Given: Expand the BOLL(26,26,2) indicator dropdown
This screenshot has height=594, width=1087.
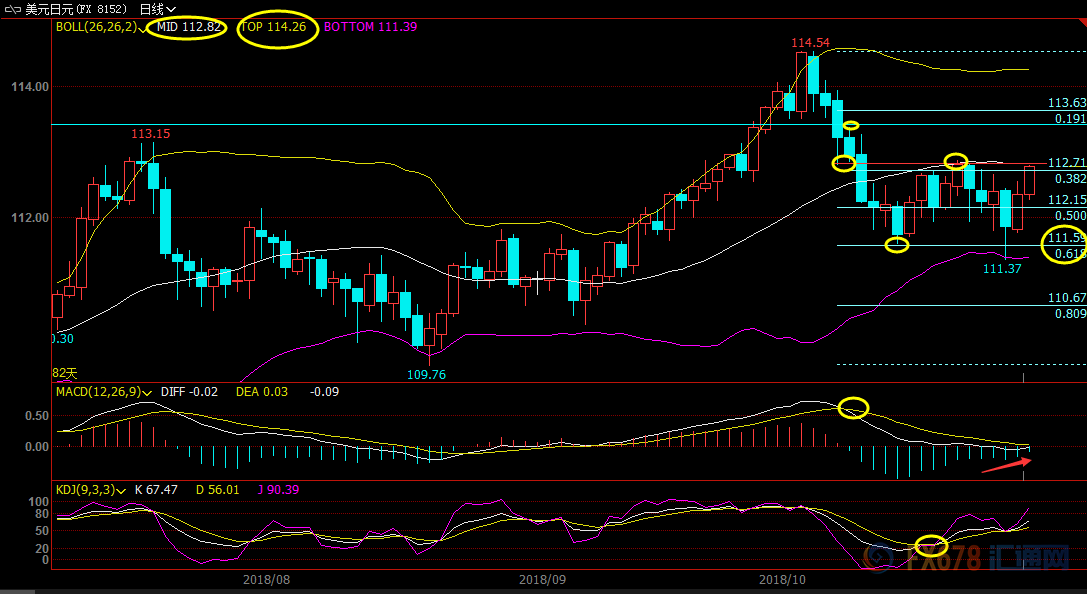Looking at the screenshot, I should coord(141,28).
